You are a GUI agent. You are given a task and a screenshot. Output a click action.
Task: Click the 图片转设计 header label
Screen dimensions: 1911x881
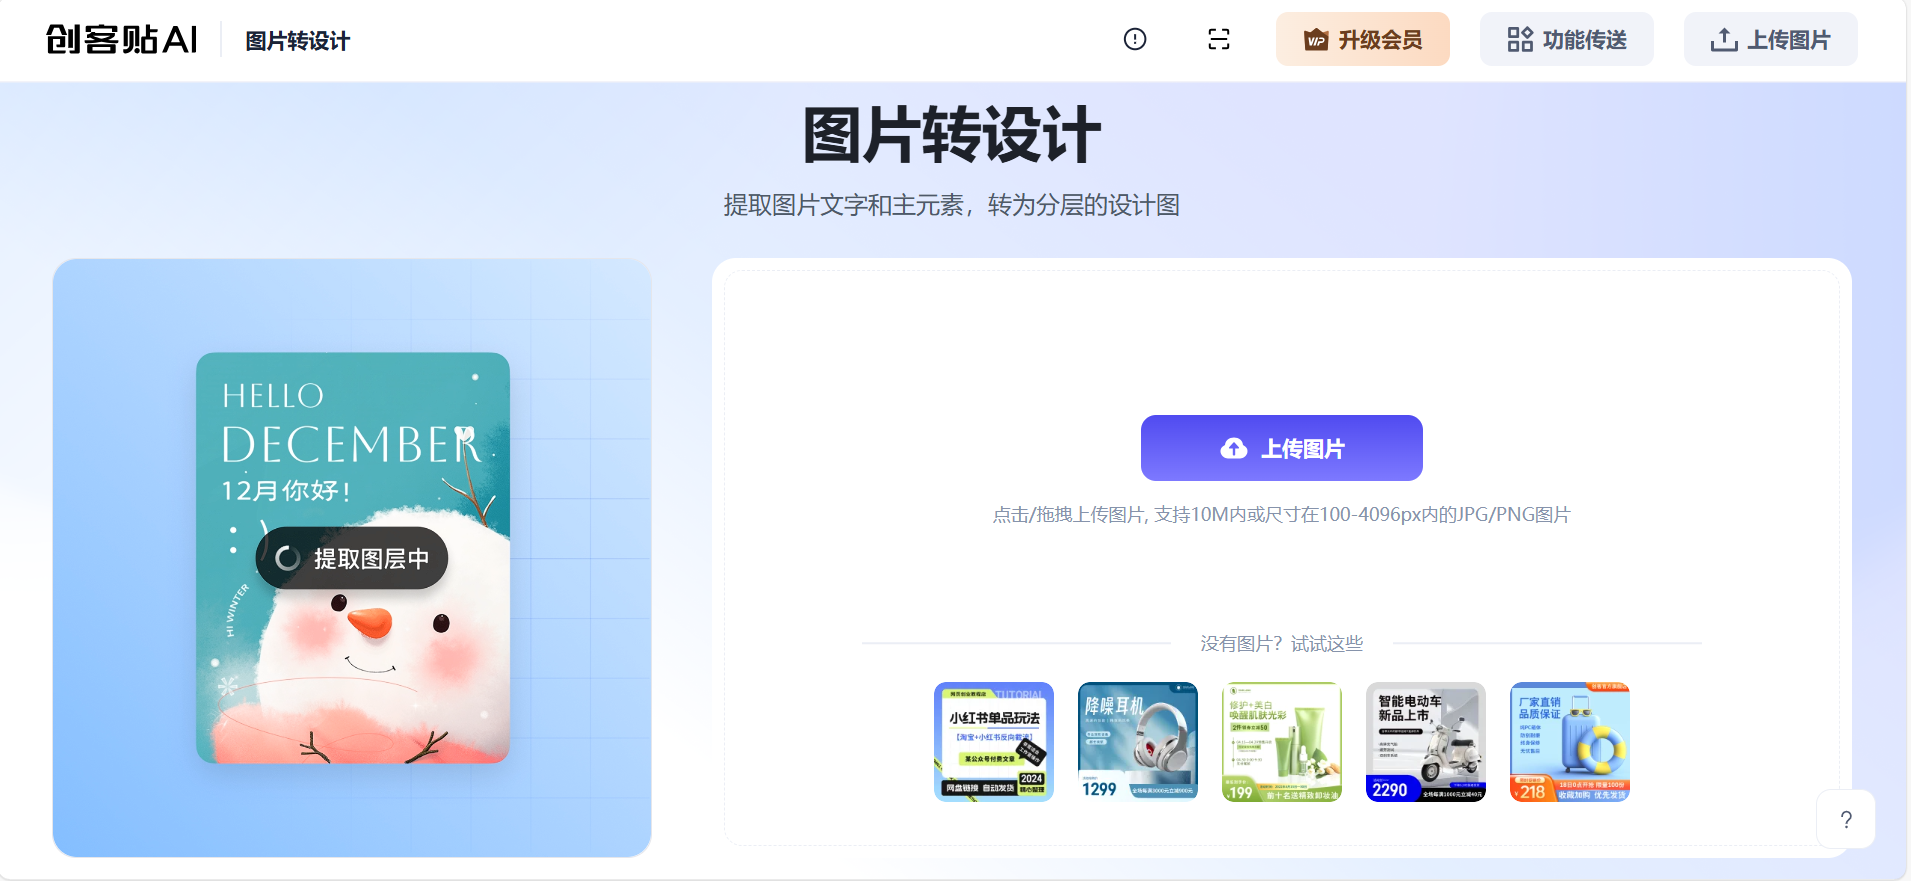click(298, 41)
